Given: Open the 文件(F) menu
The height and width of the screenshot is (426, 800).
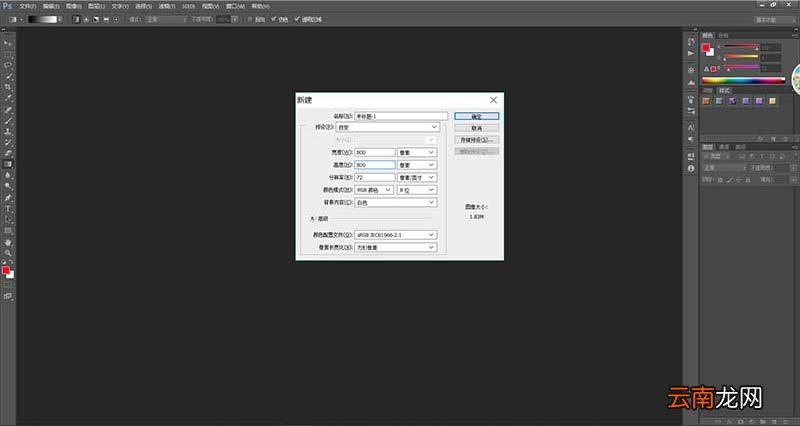Looking at the screenshot, I should point(28,6).
